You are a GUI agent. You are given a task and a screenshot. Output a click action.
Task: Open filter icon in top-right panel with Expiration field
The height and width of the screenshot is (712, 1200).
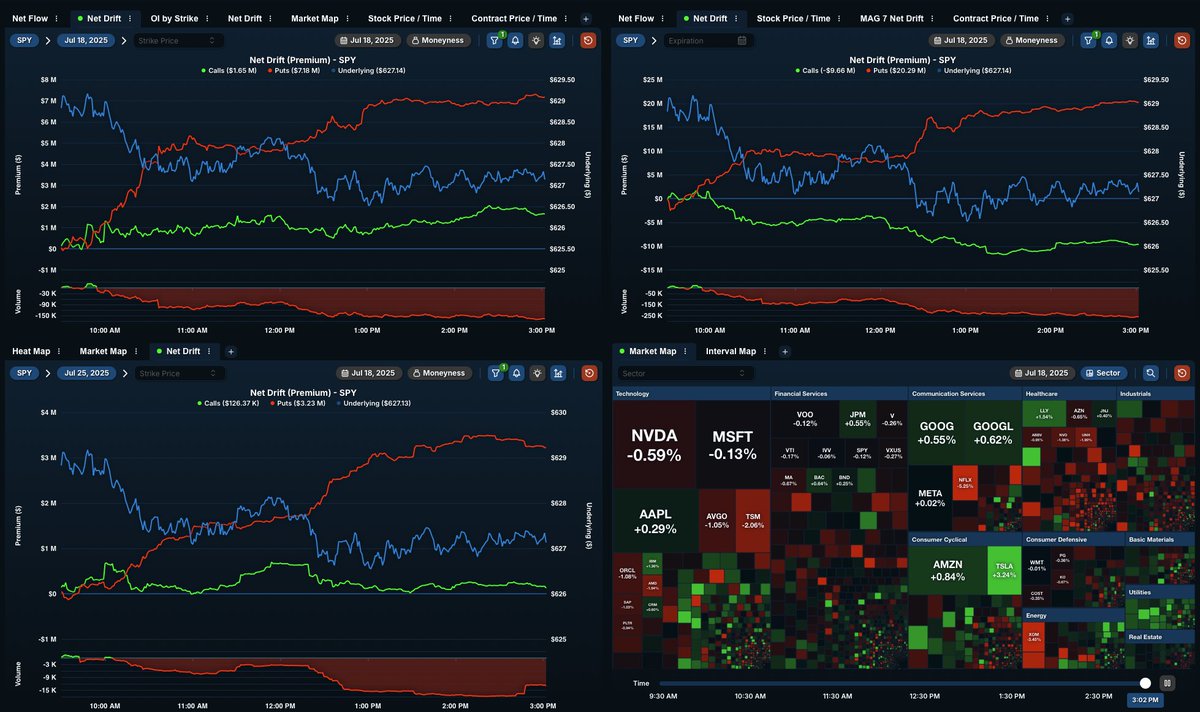point(1088,41)
